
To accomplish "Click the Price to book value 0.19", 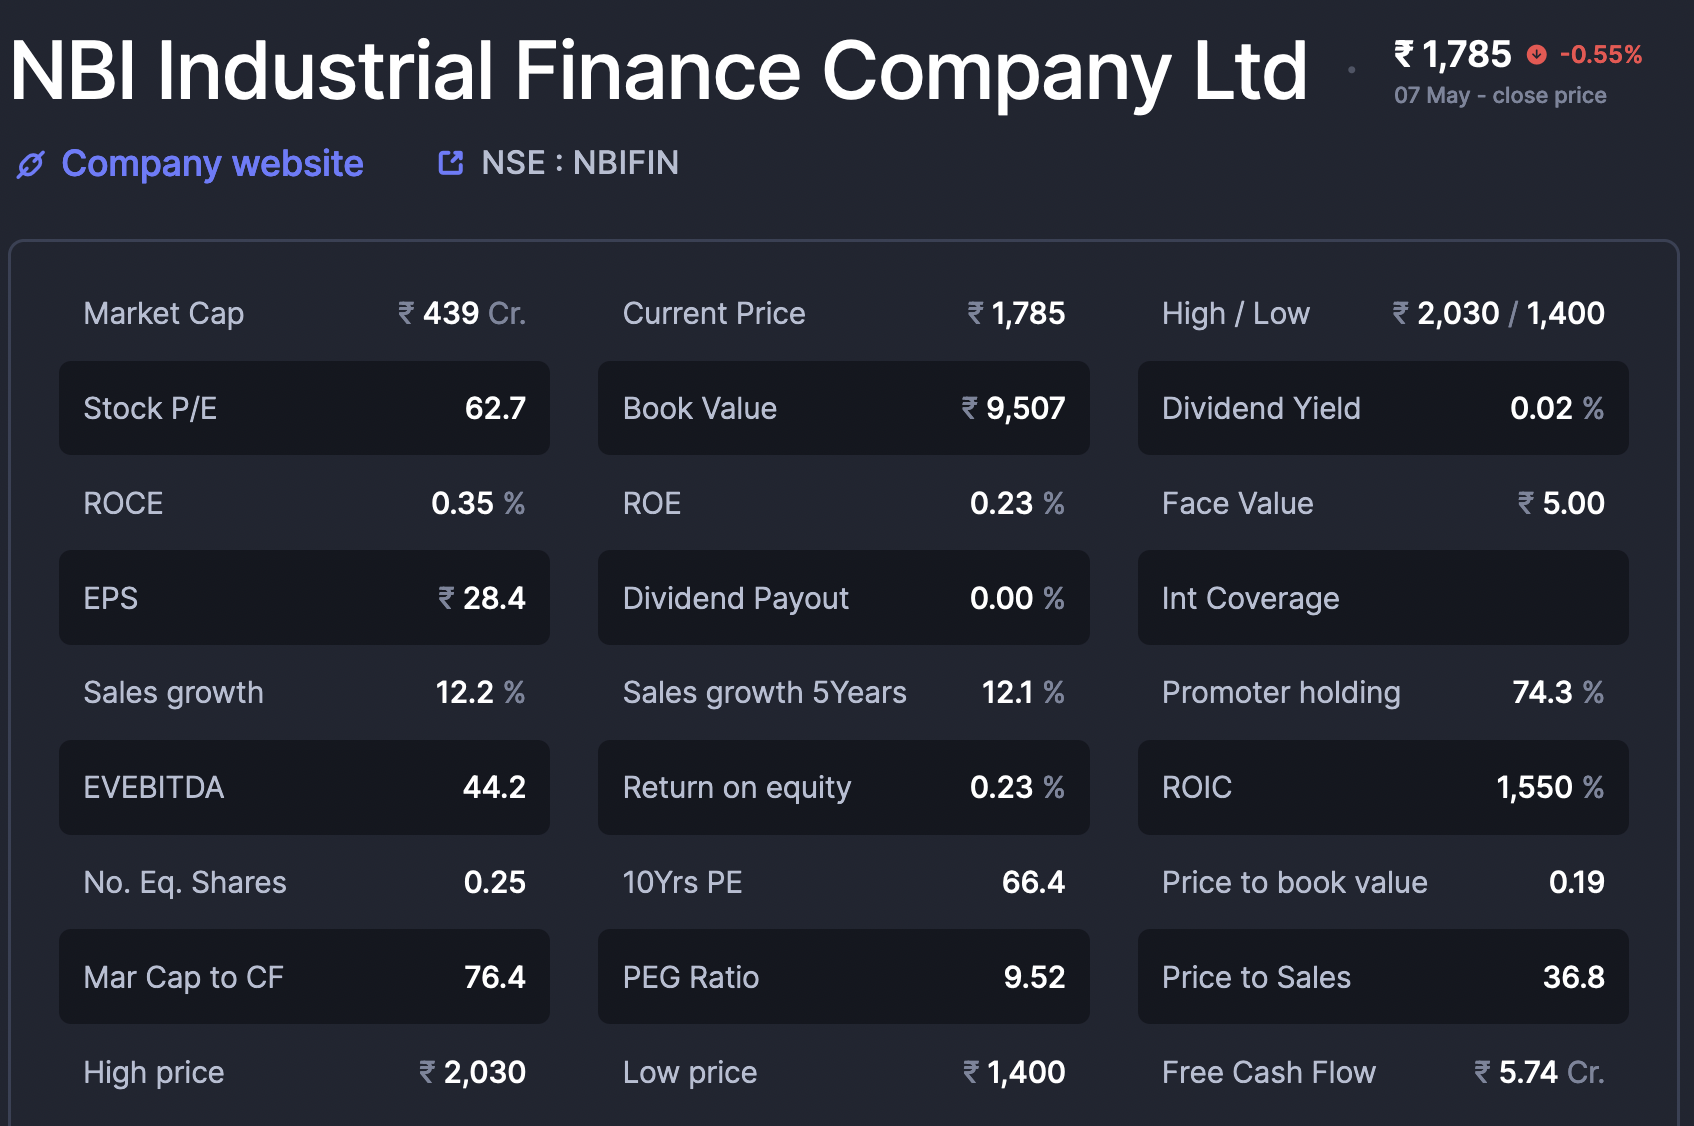I will (x=1577, y=882).
